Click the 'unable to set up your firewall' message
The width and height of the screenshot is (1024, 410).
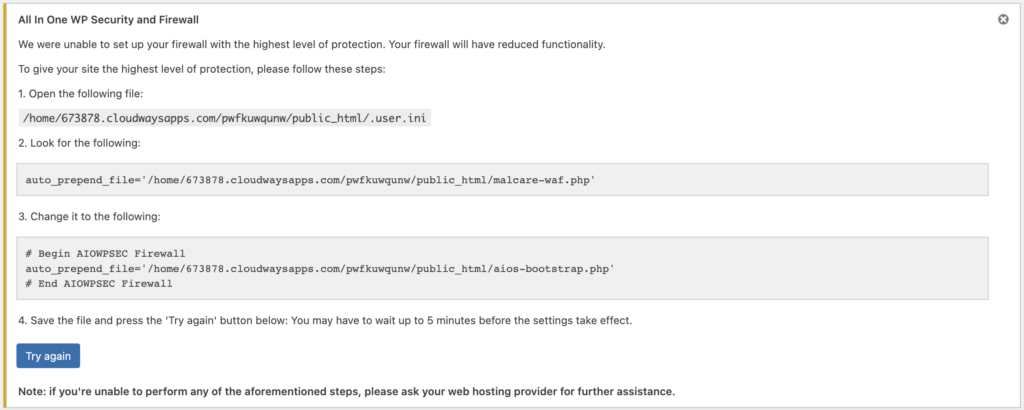pyautogui.click(x=312, y=45)
